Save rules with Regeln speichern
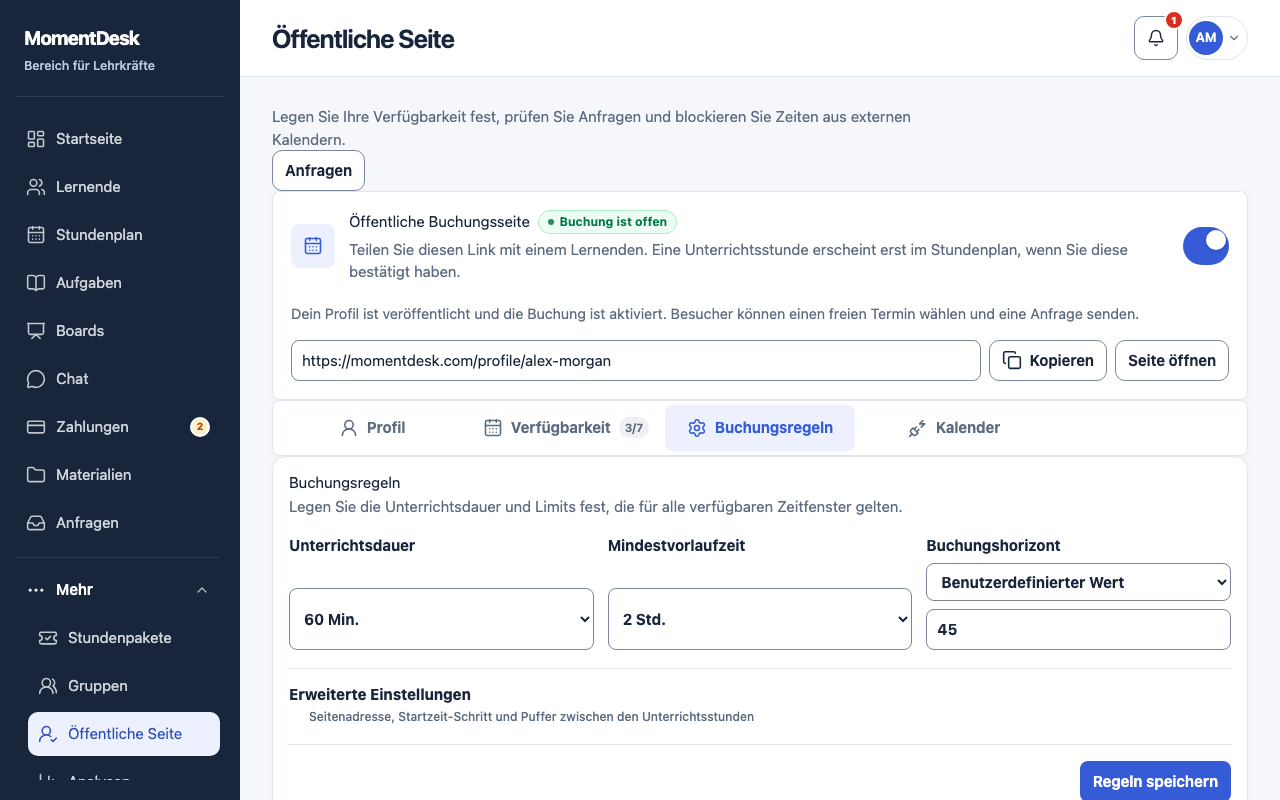The height and width of the screenshot is (800, 1280). pyautogui.click(x=1155, y=781)
